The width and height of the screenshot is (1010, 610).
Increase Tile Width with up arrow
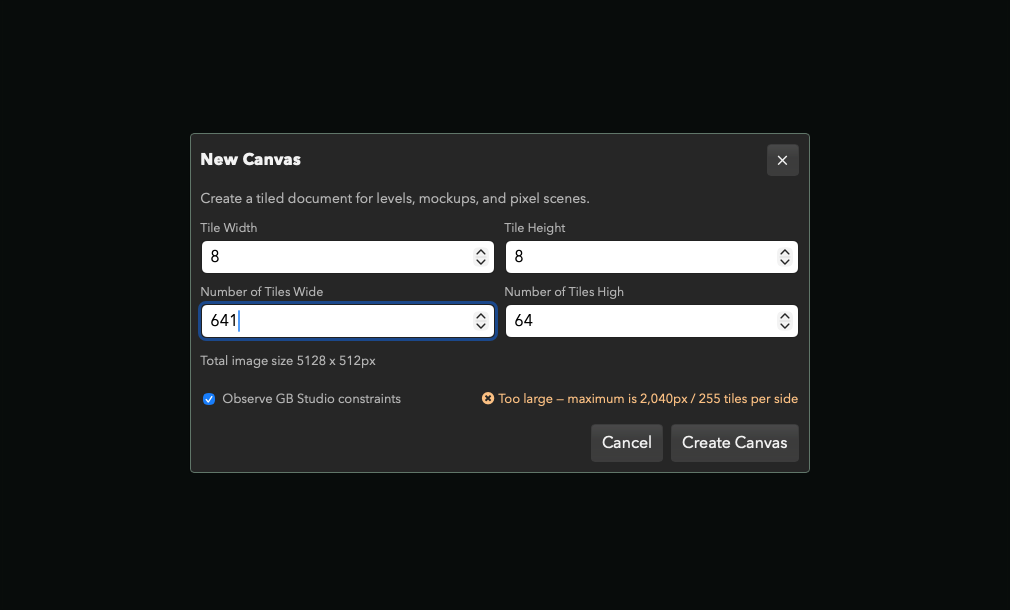pyautogui.click(x=481, y=252)
